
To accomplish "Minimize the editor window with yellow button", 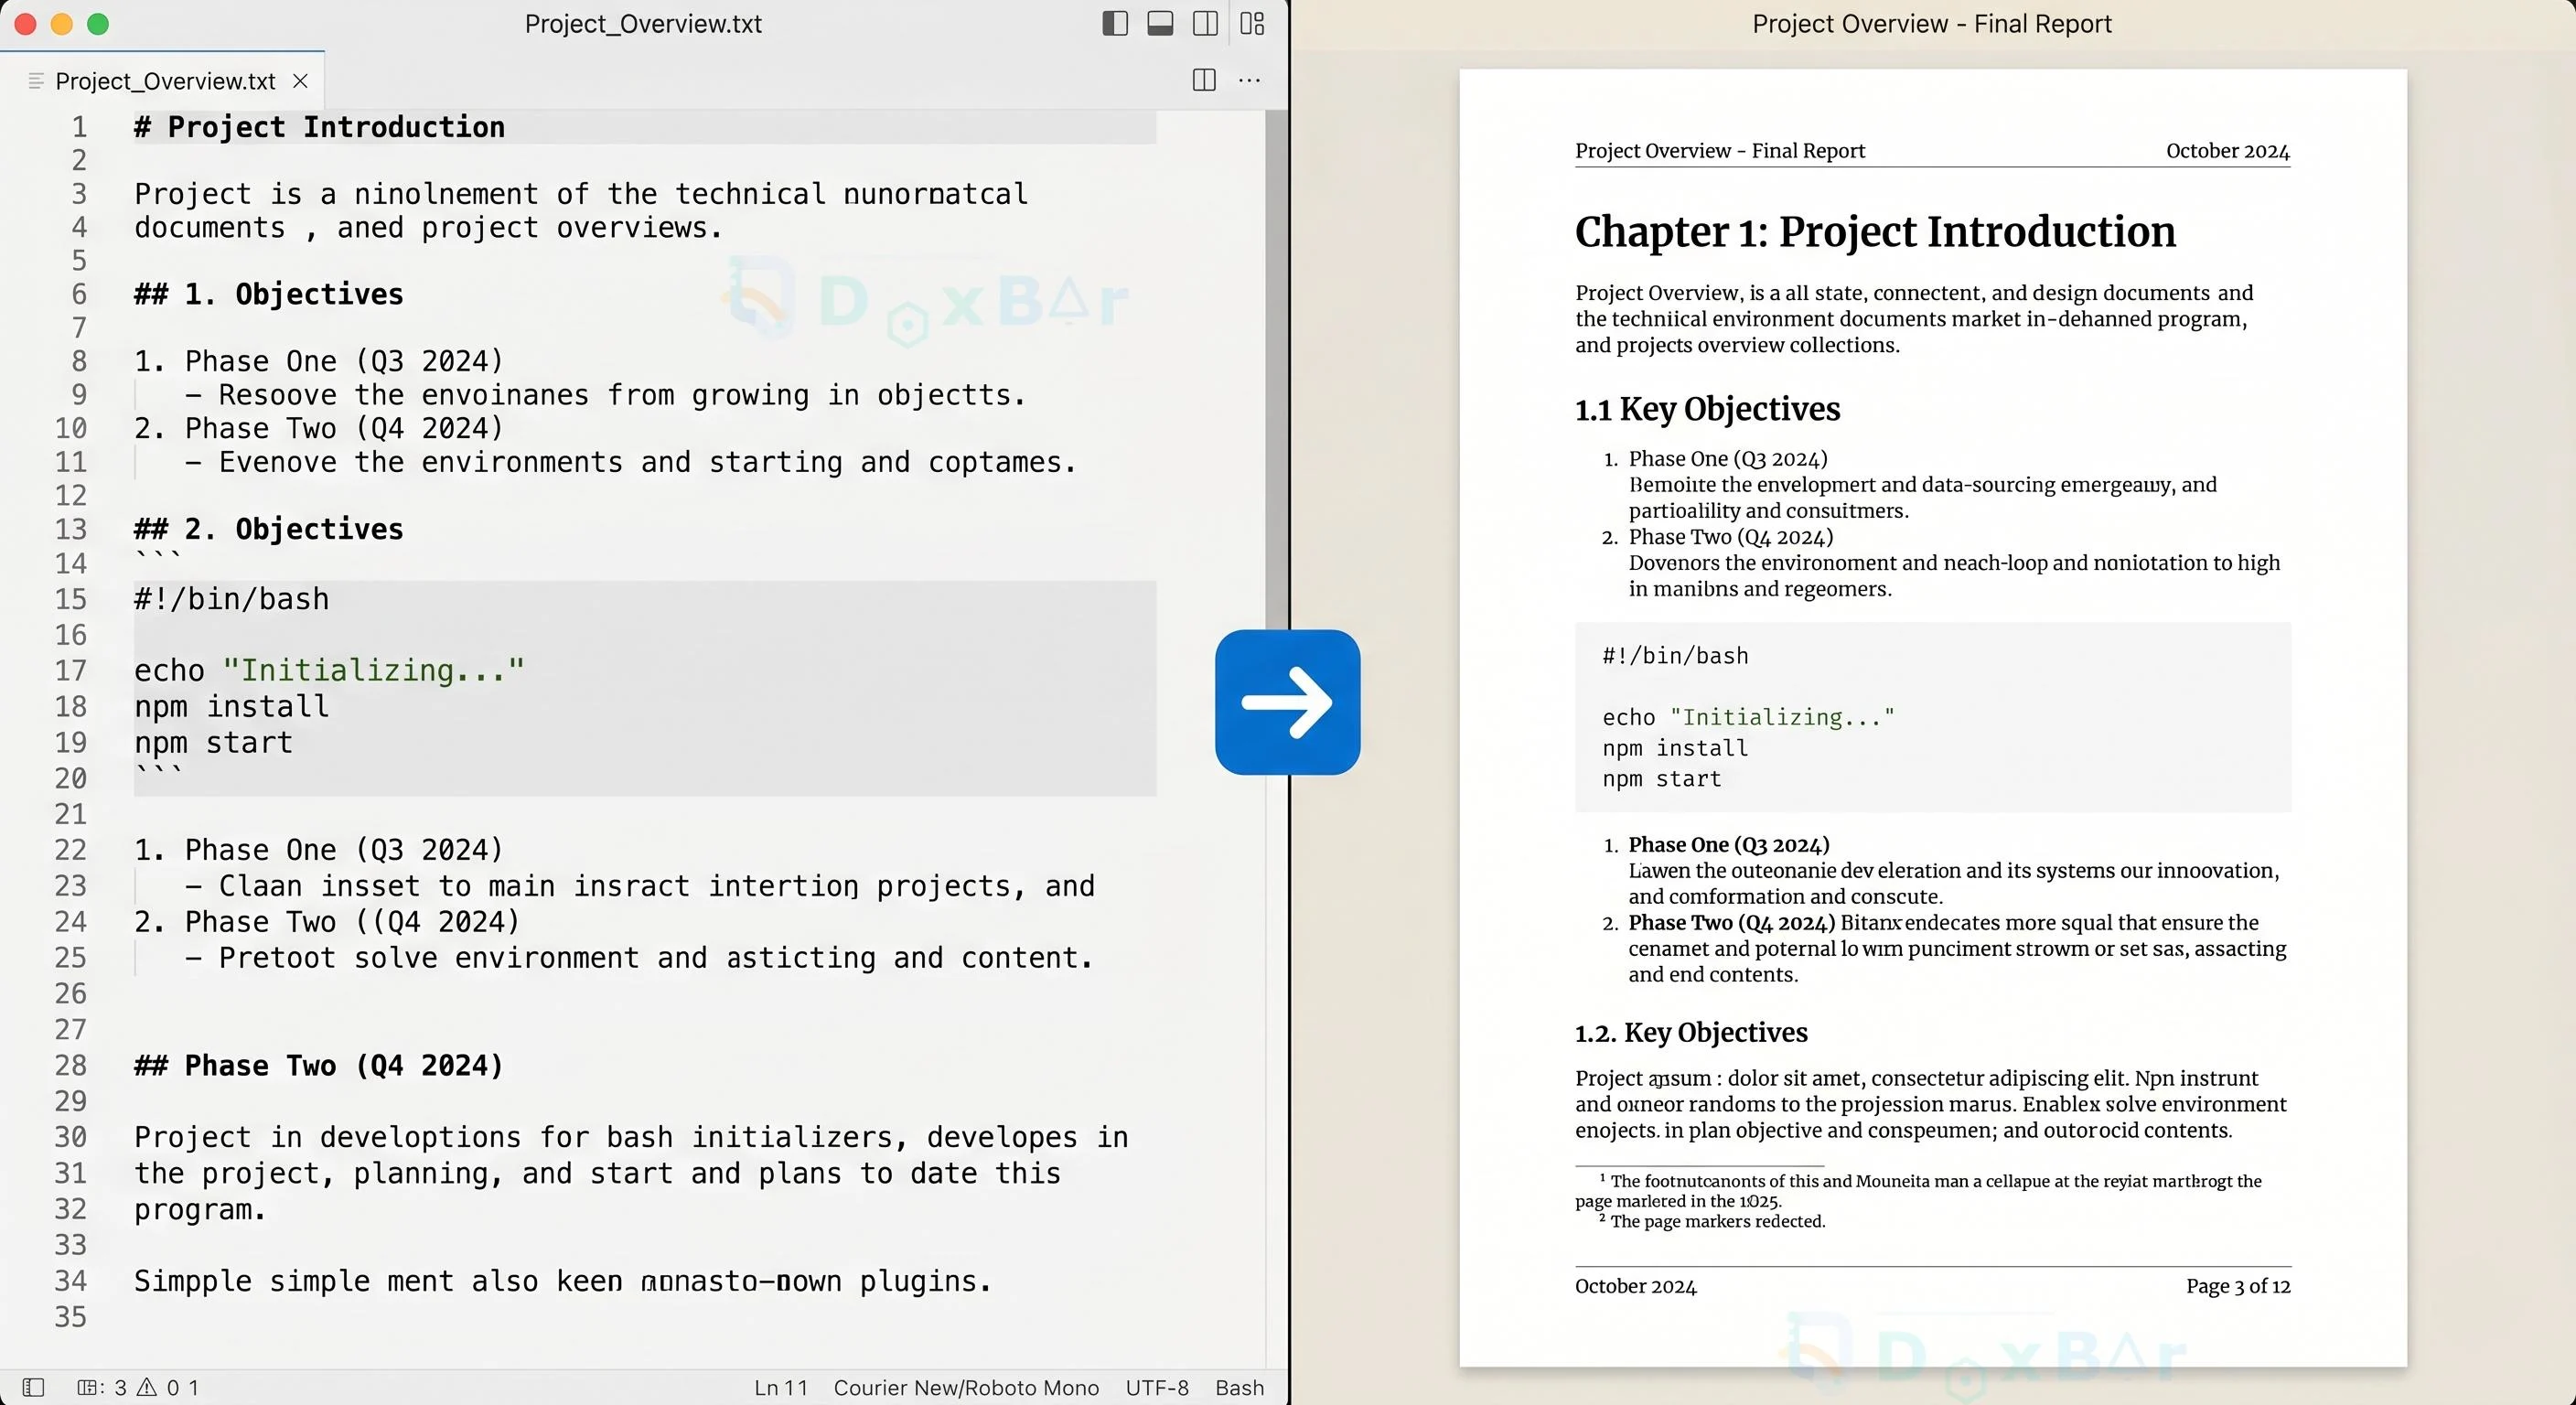I will click(x=62, y=24).
